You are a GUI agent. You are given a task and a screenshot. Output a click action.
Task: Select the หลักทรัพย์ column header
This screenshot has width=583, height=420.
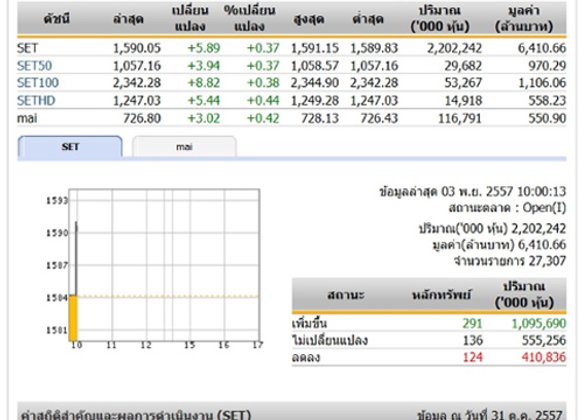click(441, 295)
